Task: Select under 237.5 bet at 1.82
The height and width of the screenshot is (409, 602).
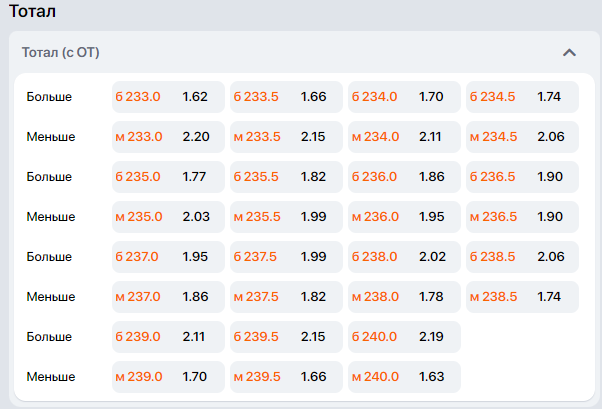Action: click(x=286, y=296)
